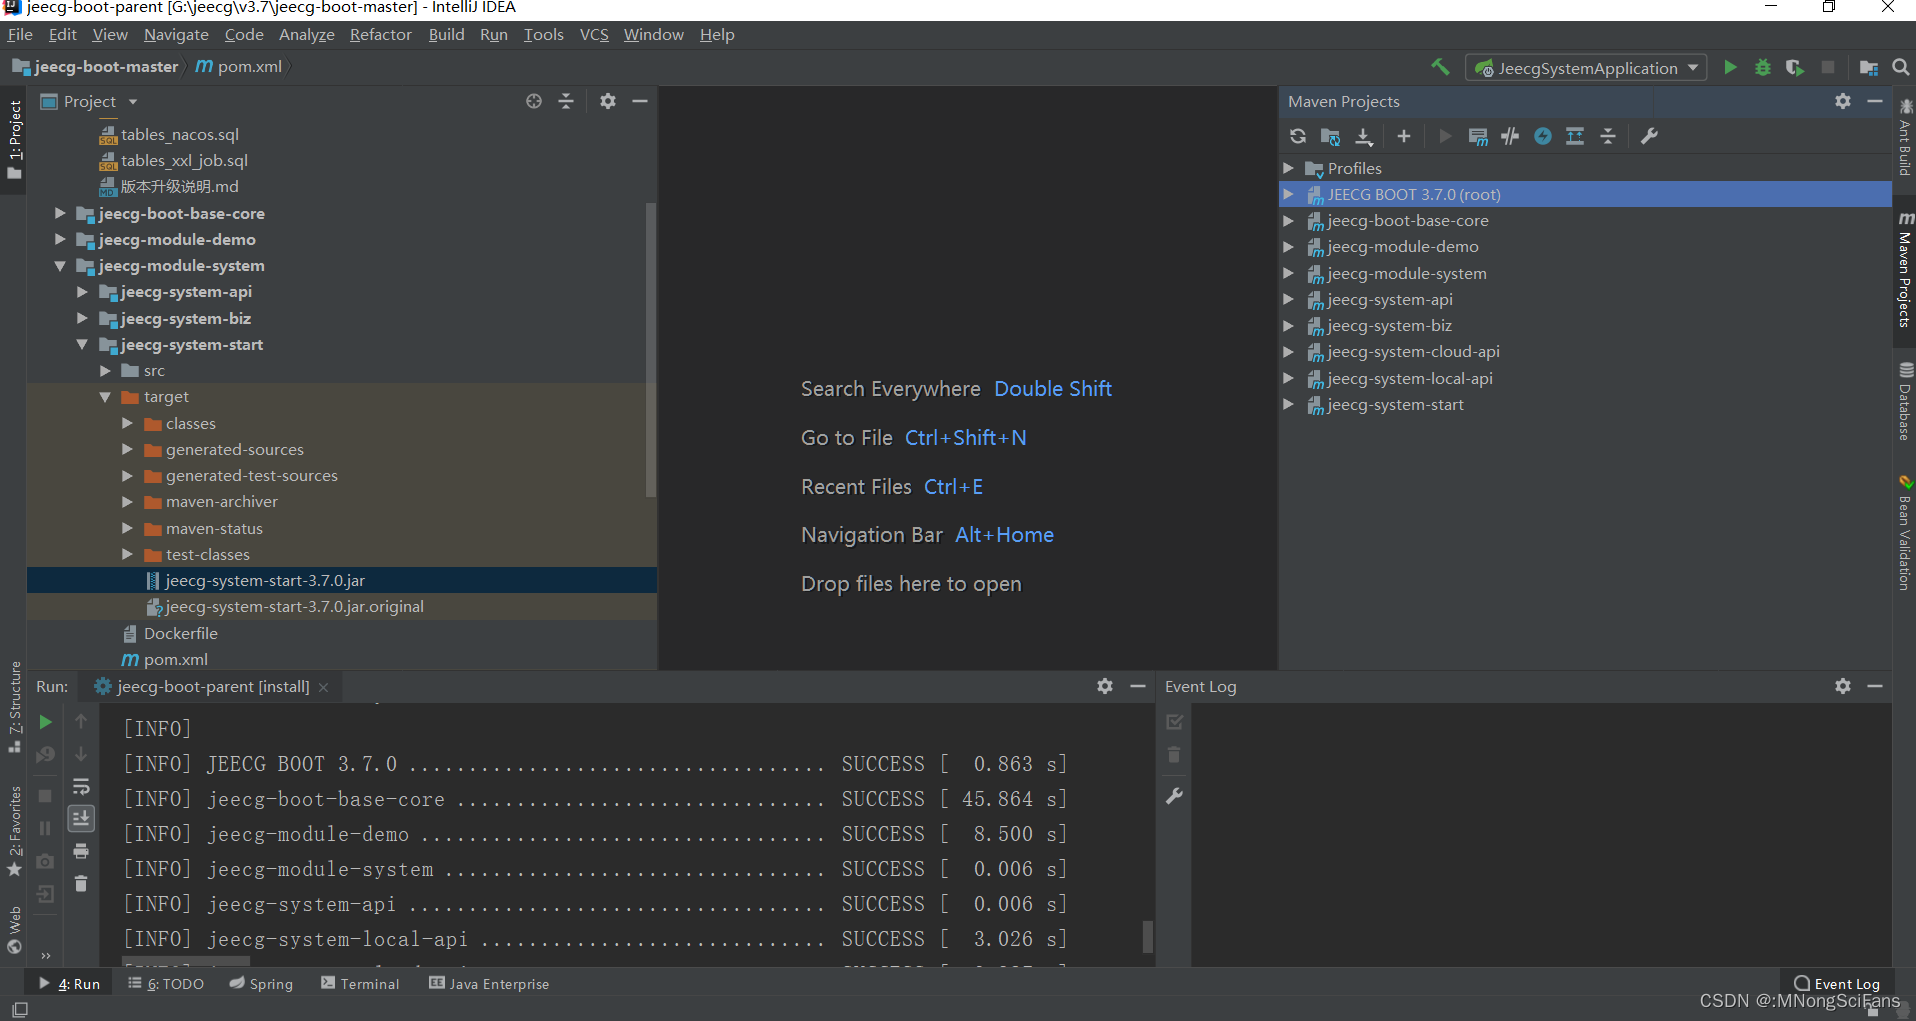Hide the Maven Projects panel
Image resolution: width=1916 pixels, height=1021 pixels.
click(1875, 101)
